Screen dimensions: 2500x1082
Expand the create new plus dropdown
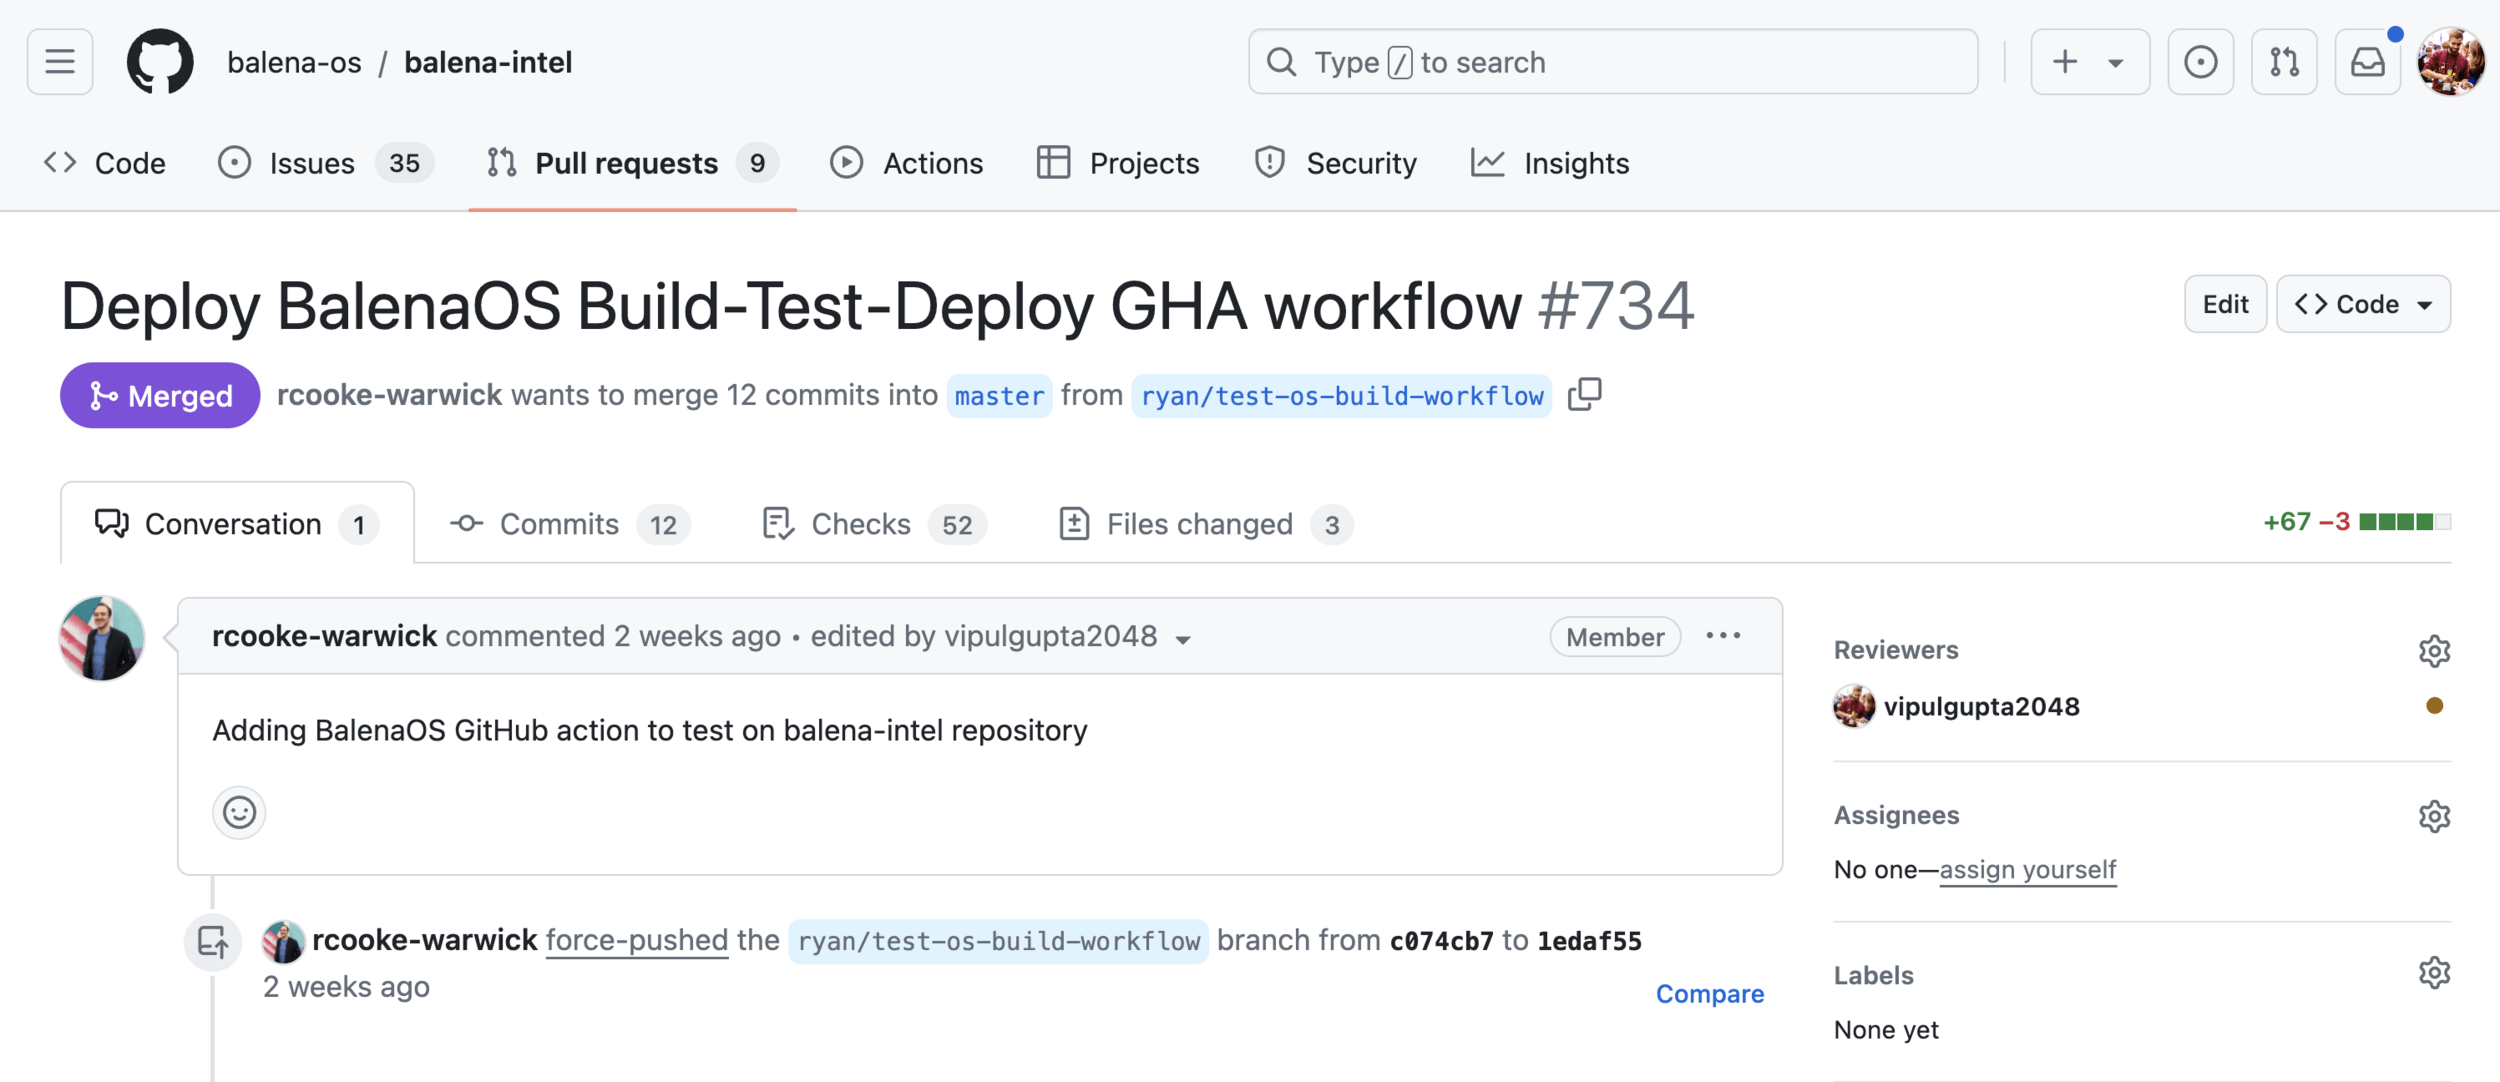2089,62
